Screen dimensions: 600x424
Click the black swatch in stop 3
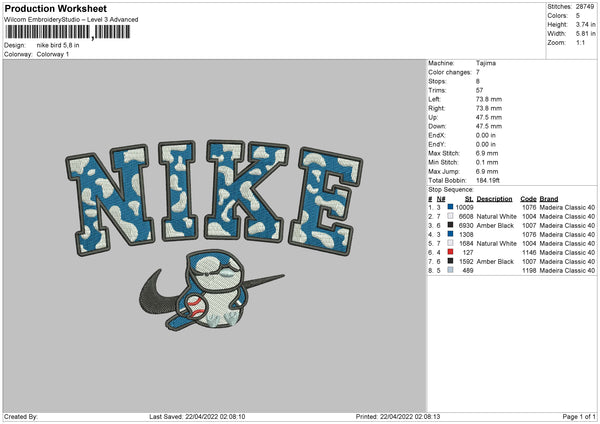point(450,225)
